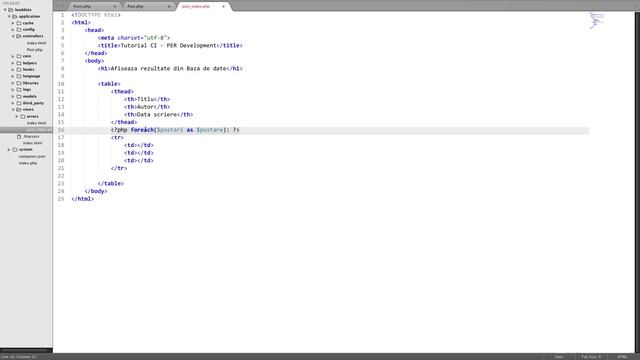Viewport: 640px width, 360px height.
Task: Click the DOCTYPE html line of code
Action: click(96, 15)
